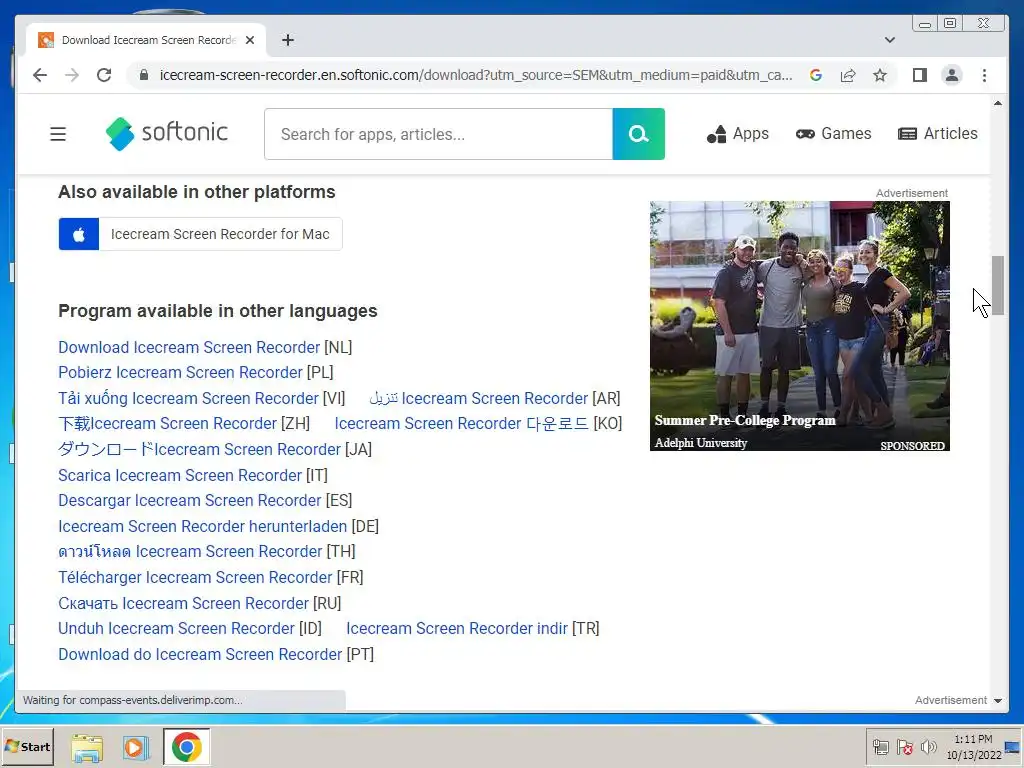Open the Google icon in the address bar
Image resolution: width=1024 pixels, height=768 pixels.
[x=816, y=75]
